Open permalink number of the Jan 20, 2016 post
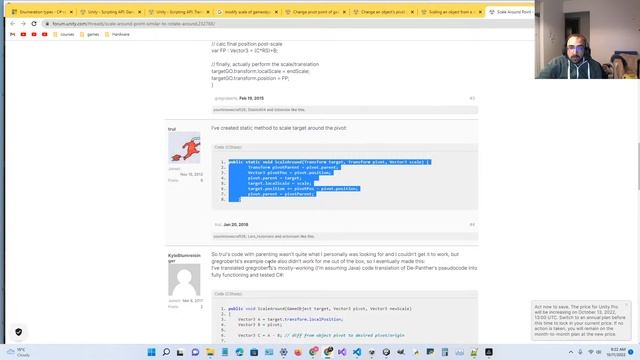The image size is (640, 360). pyautogui.click(x=472, y=225)
